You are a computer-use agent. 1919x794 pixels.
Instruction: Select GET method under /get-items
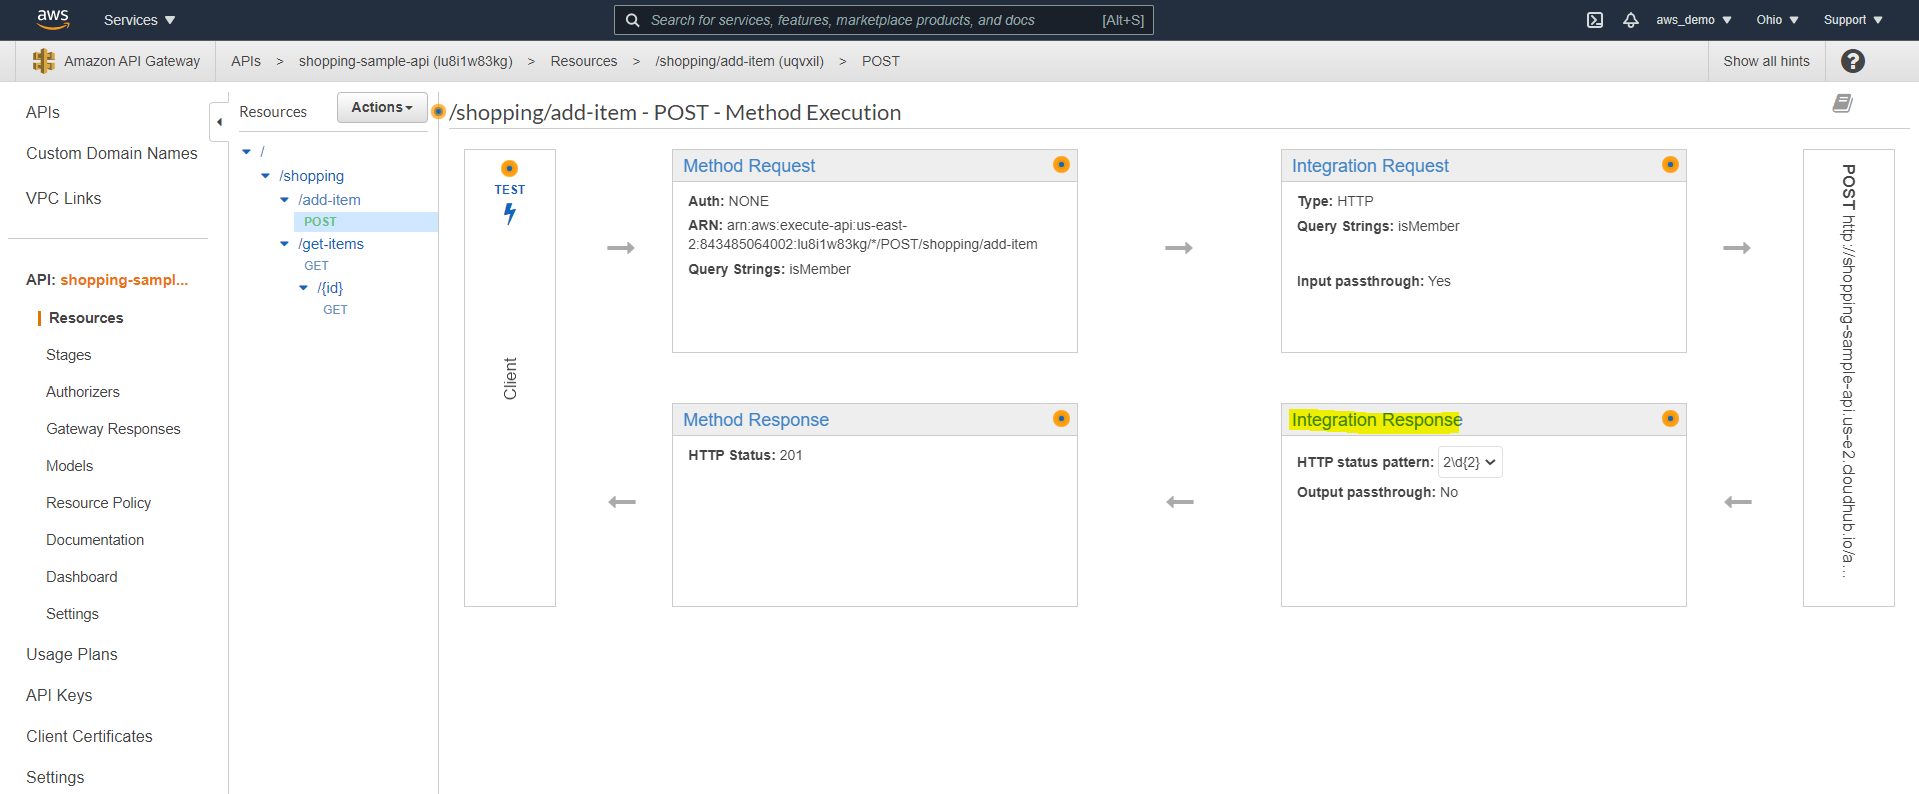click(x=316, y=266)
